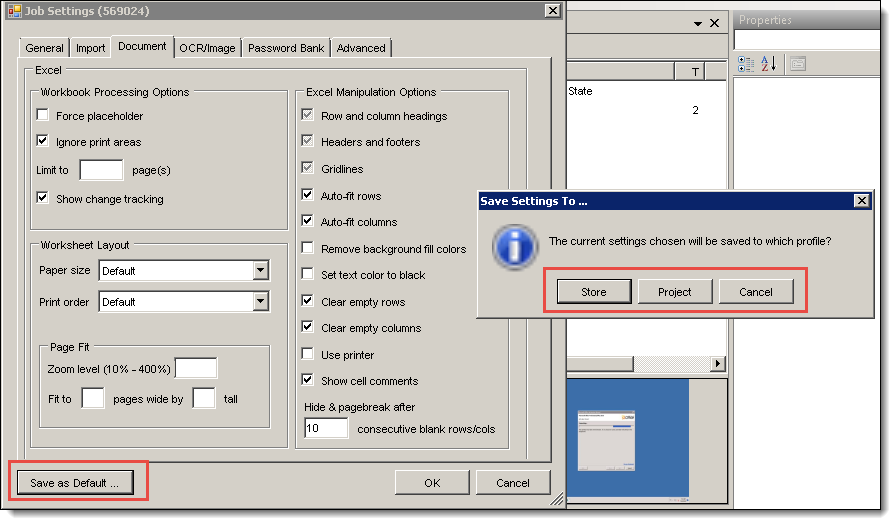Open the Password Bank tab
The width and height of the screenshot is (896, 525).
pyautogui.click(x=285, y=48)
